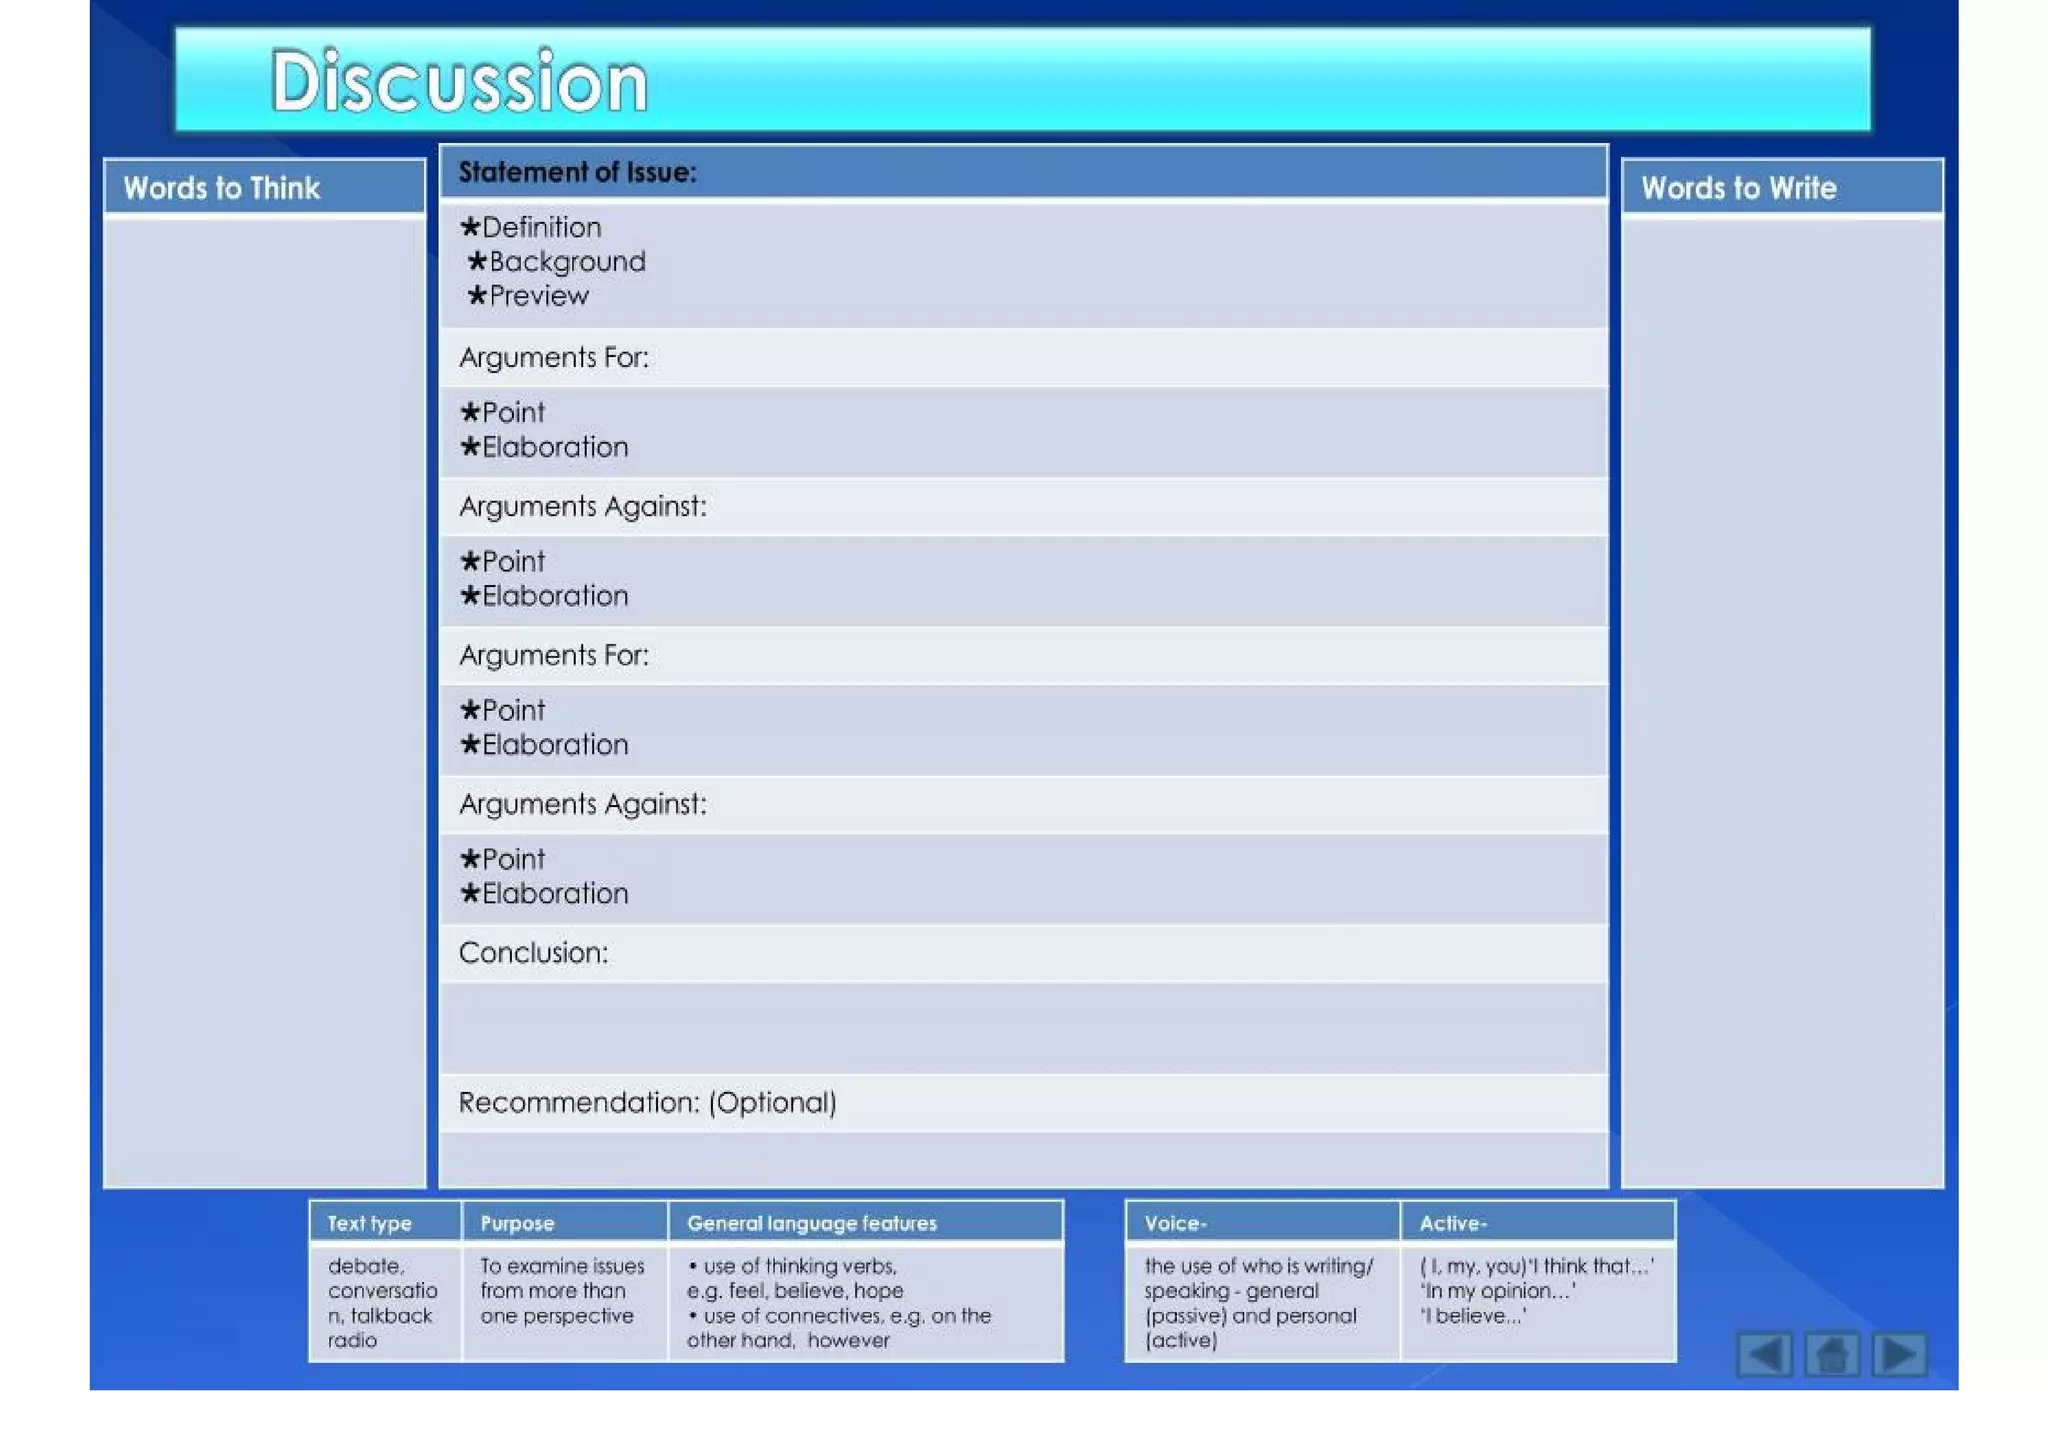The image size is (2048, 1447).
Task: Click the Active- column header
Action: (x=1538, y=1222)
